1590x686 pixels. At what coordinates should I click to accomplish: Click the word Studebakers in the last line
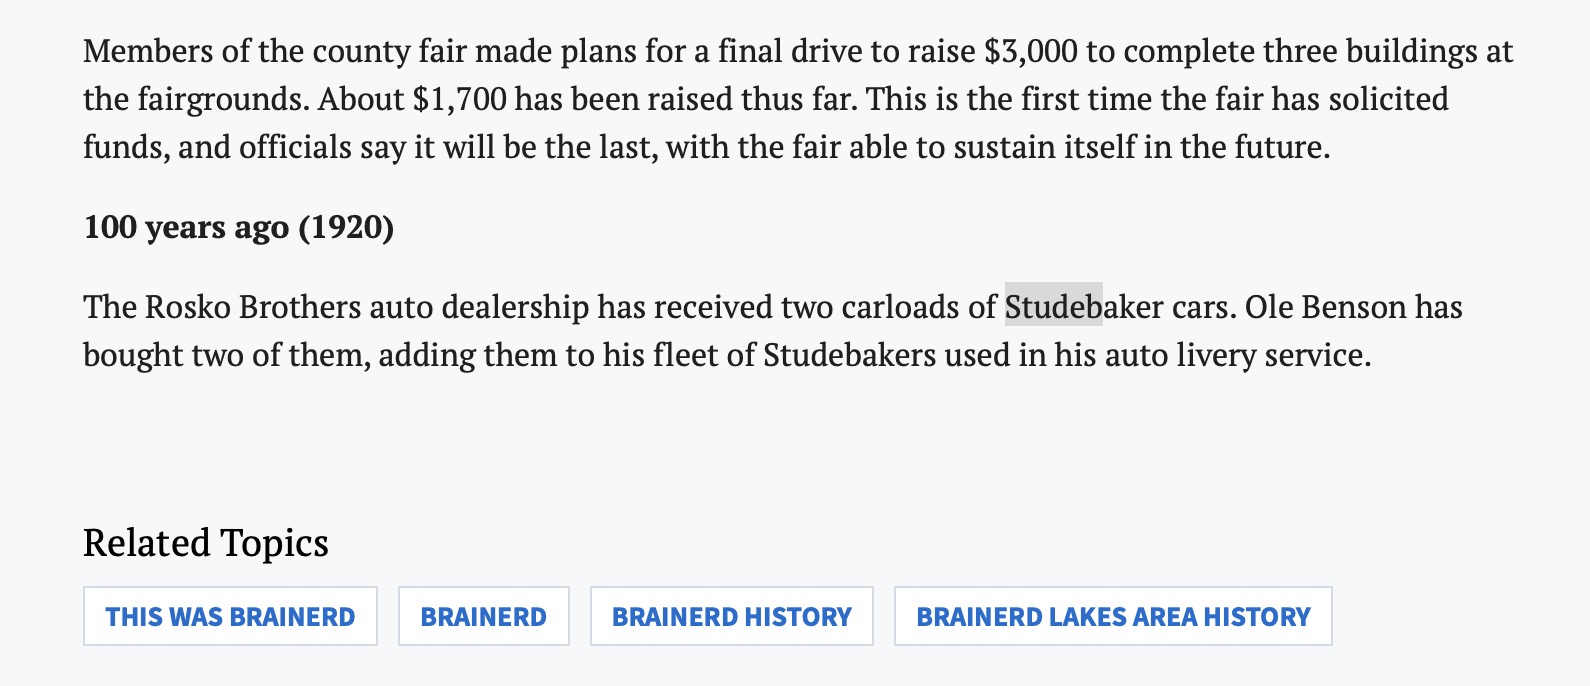pyautogui.click(x=850, y=354)
